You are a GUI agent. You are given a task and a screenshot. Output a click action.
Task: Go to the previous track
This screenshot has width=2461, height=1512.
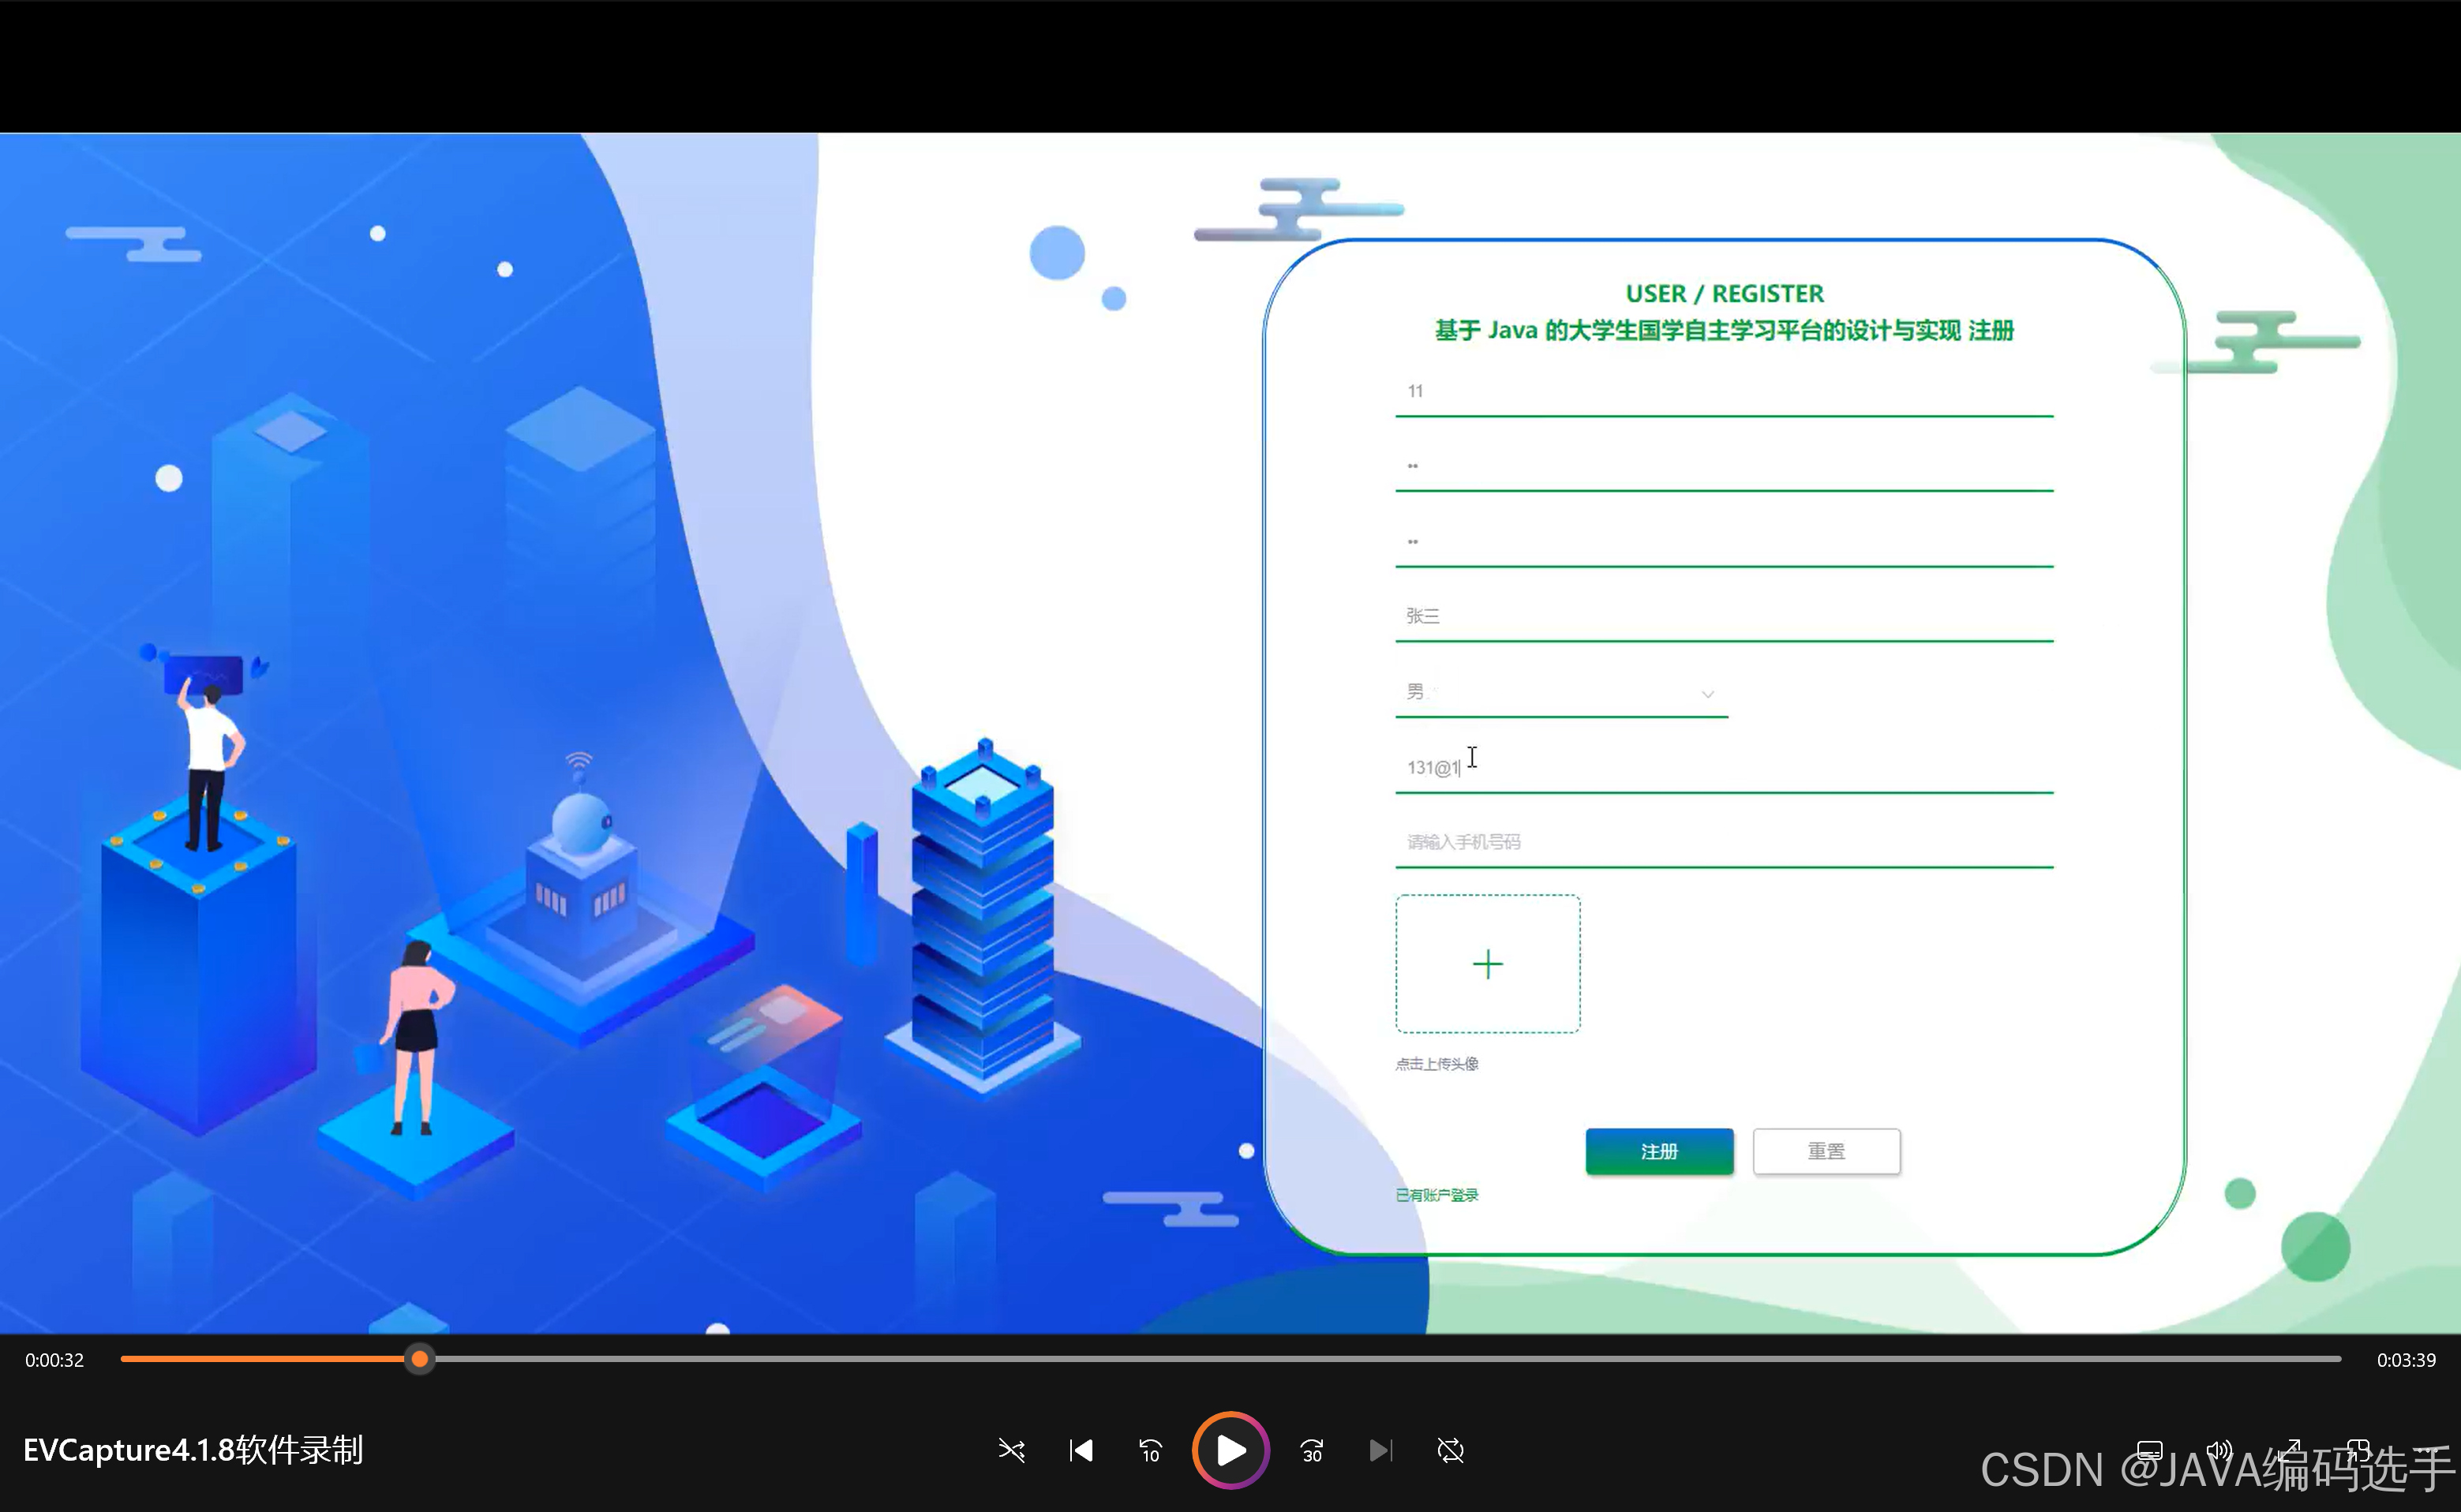[1081, 1450]
